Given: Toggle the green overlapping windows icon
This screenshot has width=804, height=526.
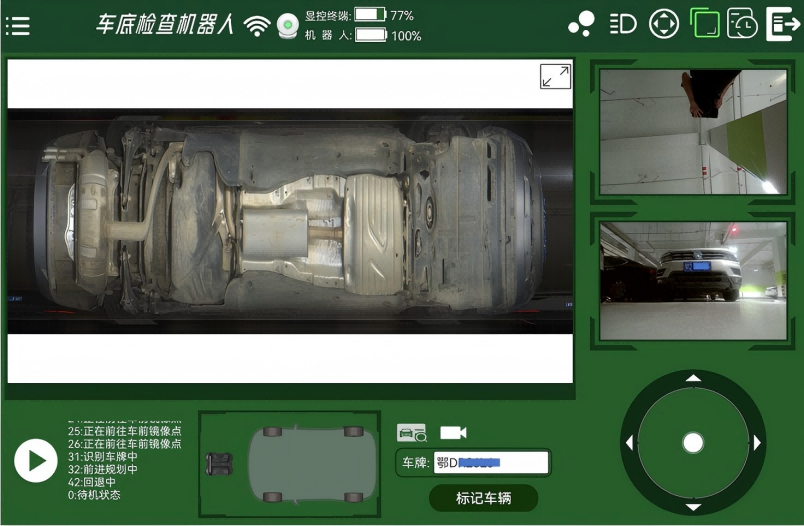Looking at the screenshot, I should pos(705,24).
